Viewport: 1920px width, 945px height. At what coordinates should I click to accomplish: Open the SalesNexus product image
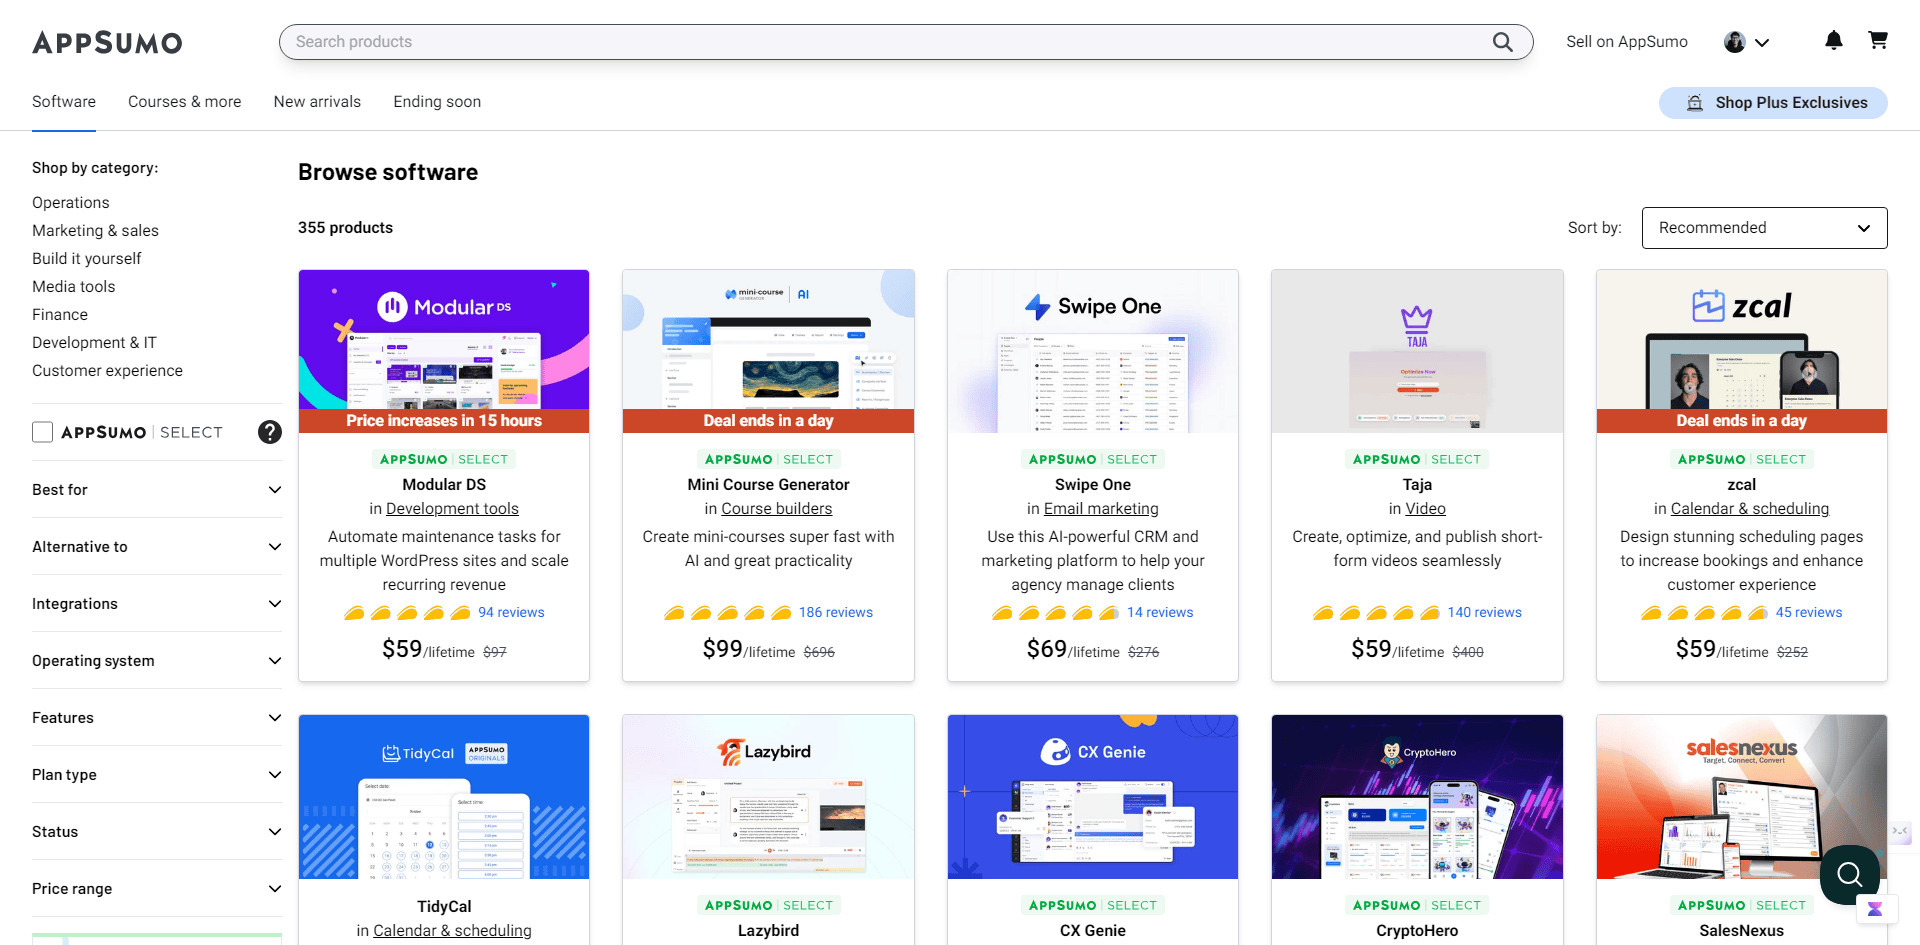(1742, 797)
